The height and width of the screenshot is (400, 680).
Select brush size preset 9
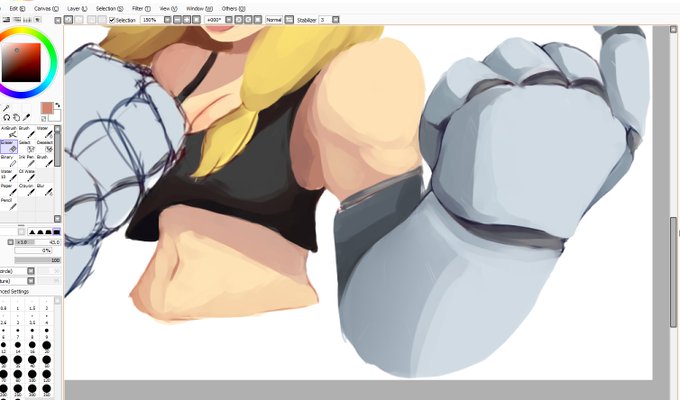[46, 334]
